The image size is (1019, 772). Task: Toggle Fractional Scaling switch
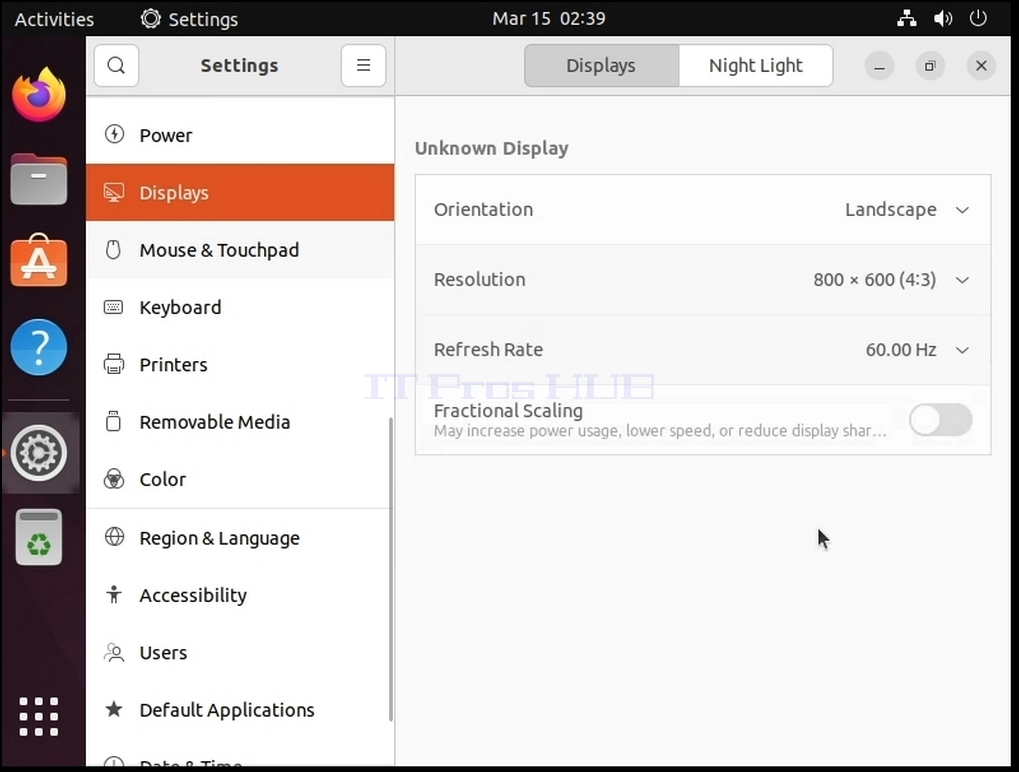pyautogui.click(x=940, y=420)
